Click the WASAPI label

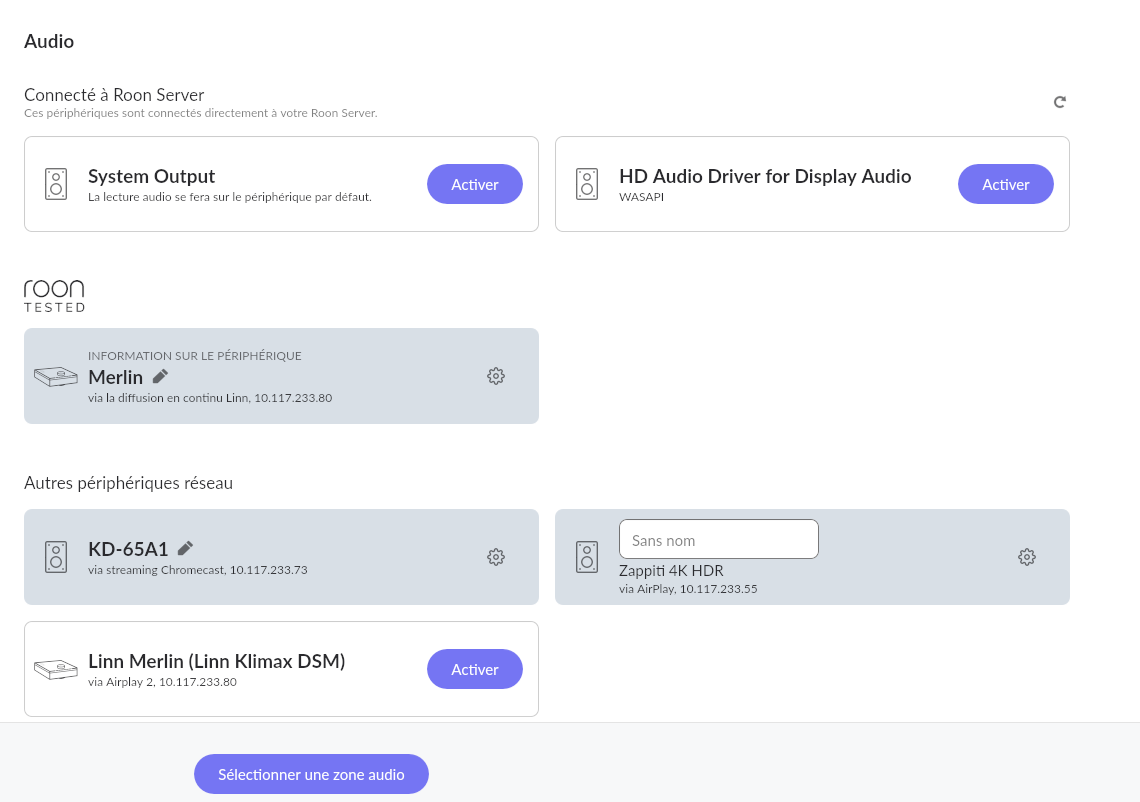[641, 197]
